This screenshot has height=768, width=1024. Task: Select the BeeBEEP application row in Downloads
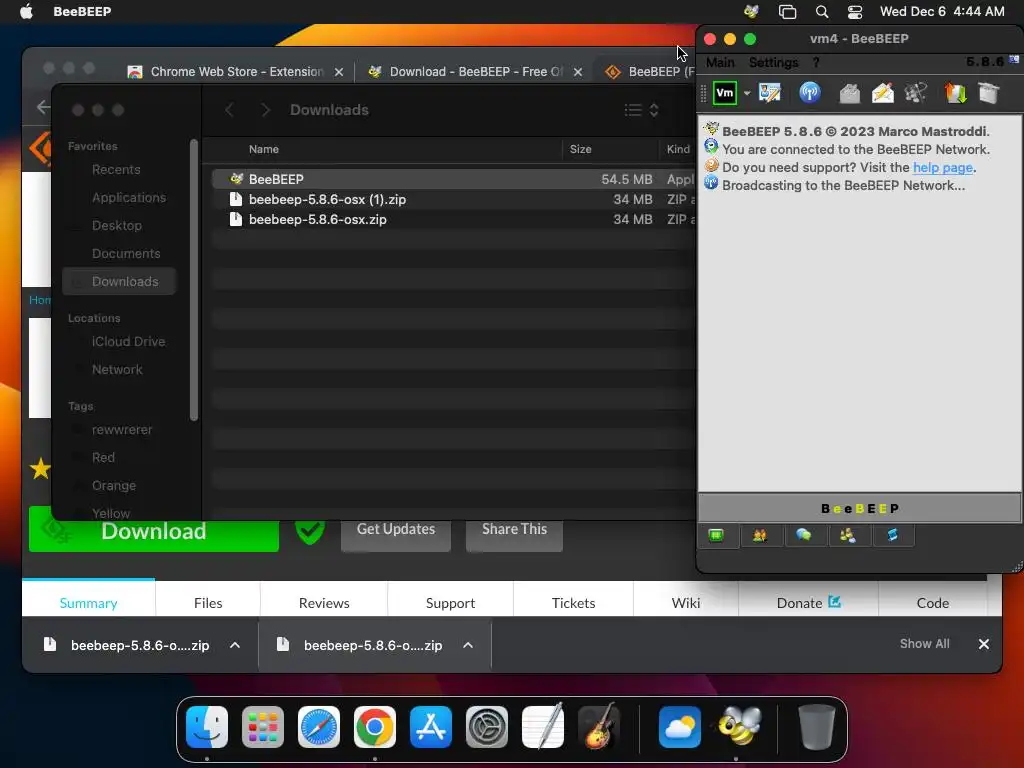pos(453,179)
